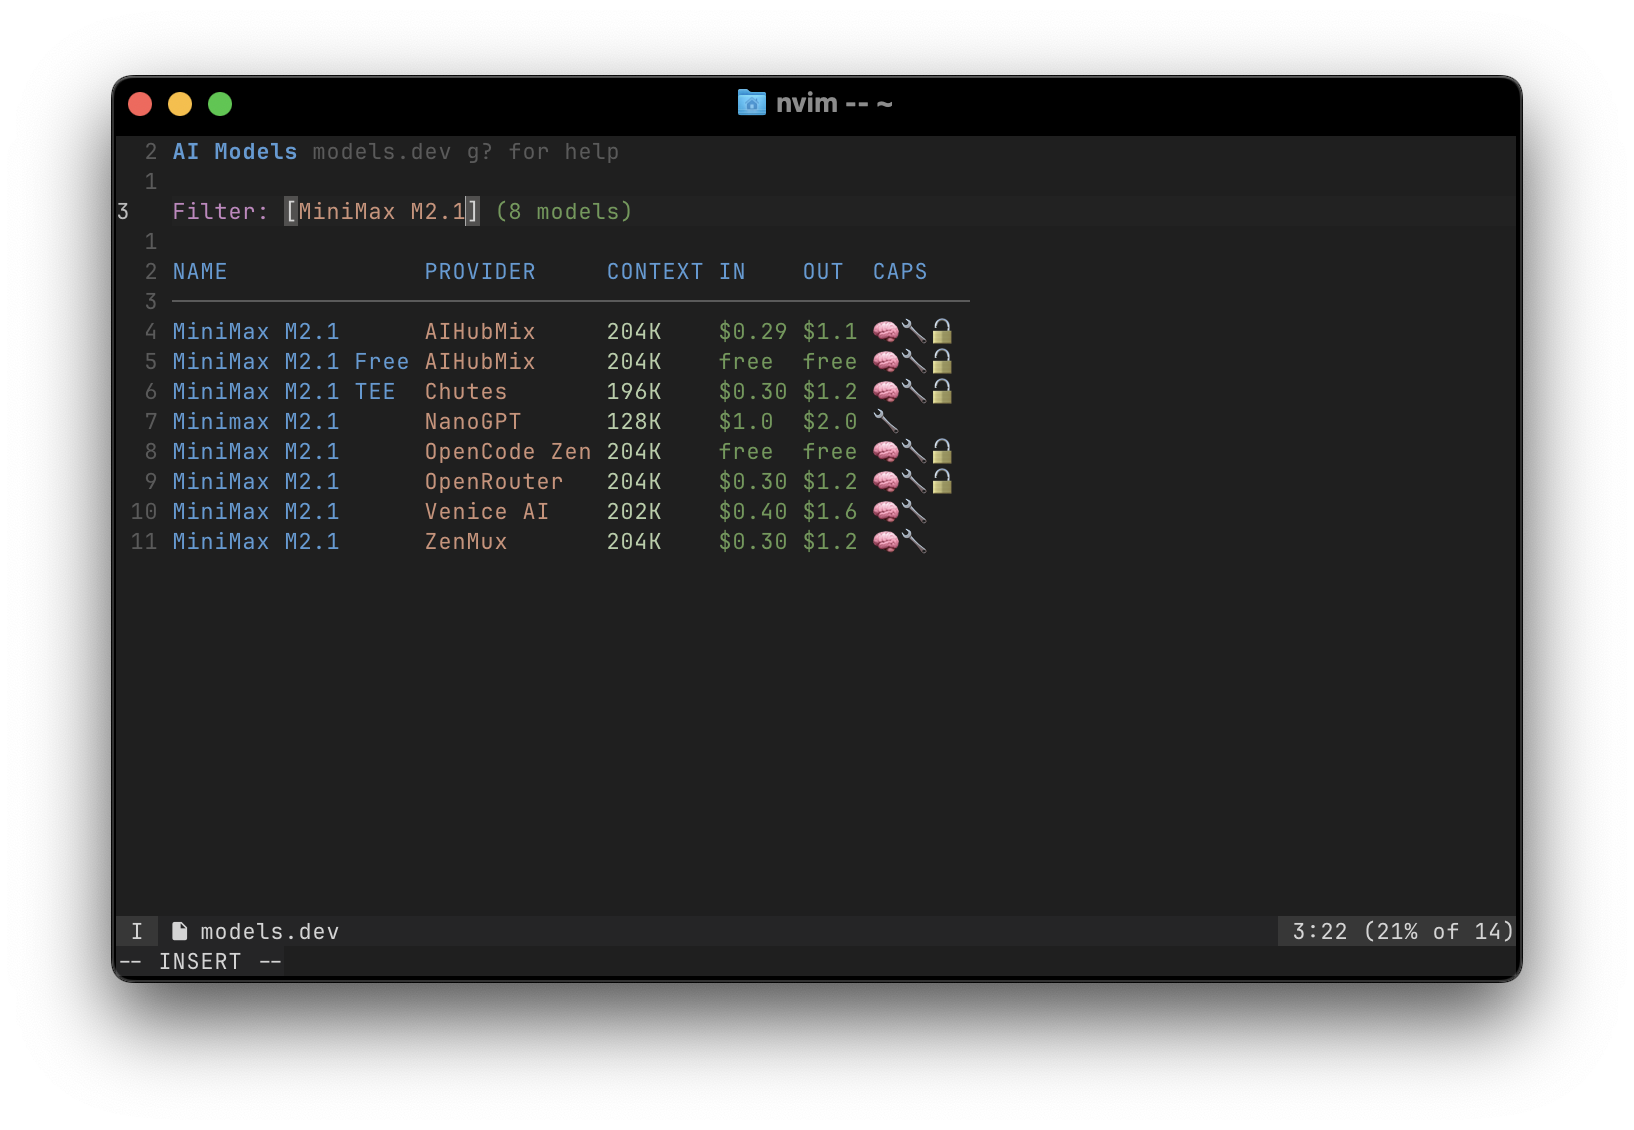Click the lock icon in the Chutes row
Image resolution: width=1634 pixels, height=1130 pixels.
coord(942,391)
